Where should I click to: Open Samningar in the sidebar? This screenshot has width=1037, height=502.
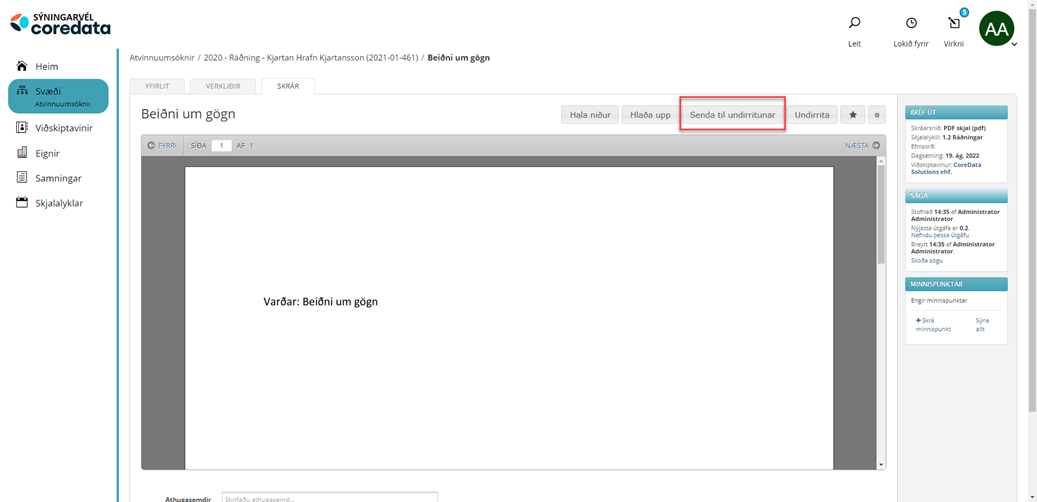coord(58,178)
